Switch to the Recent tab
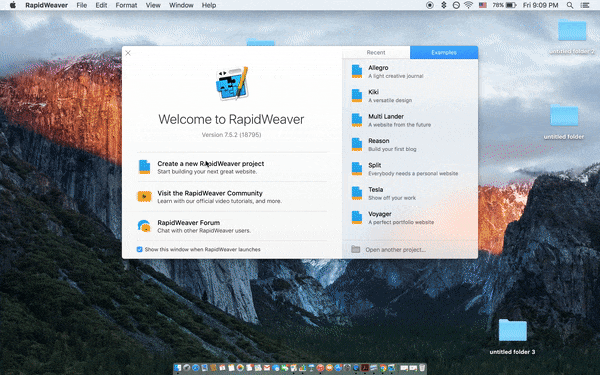Screen dimensions: 600x375 click(376, 52)
